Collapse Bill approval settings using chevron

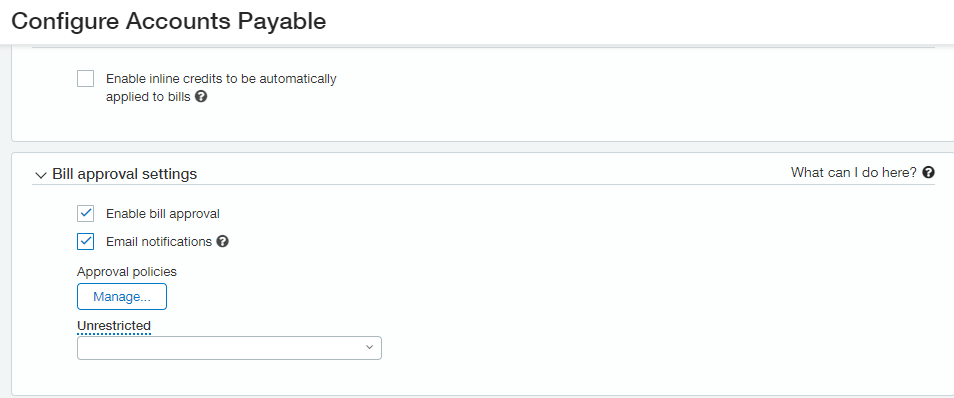pos(41,175)
